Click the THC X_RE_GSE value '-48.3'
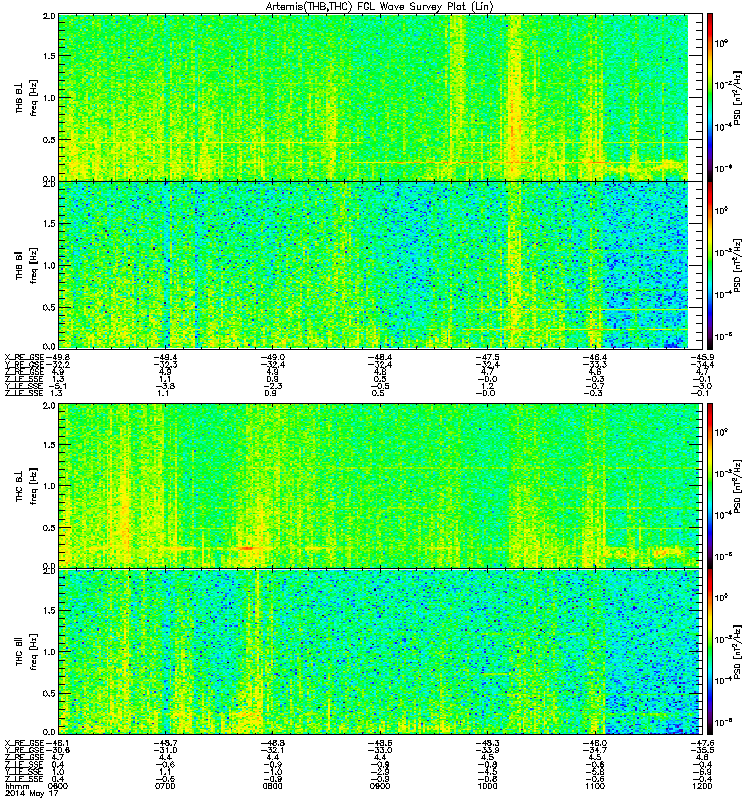This screenshot has height=800, width=750. tap(486, 743)
